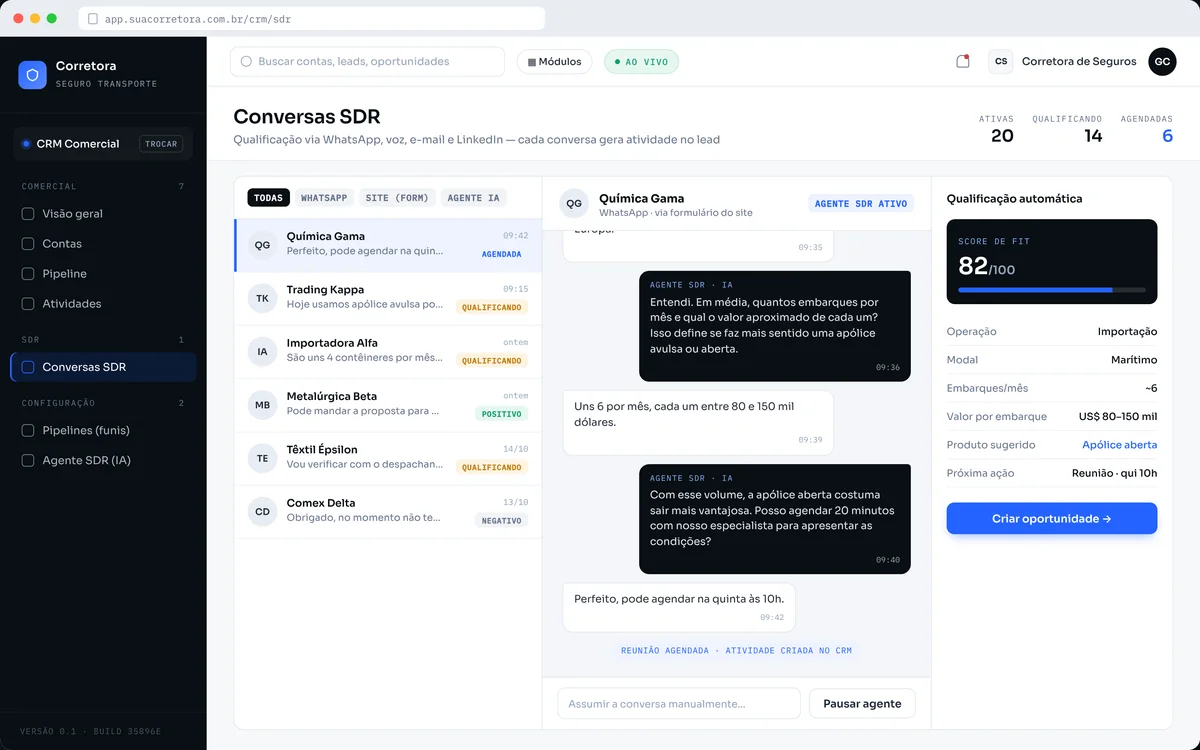Click the icon next to Agente SDR (IA)
The image size is (1200, 750).
click(x=28, y=461)
